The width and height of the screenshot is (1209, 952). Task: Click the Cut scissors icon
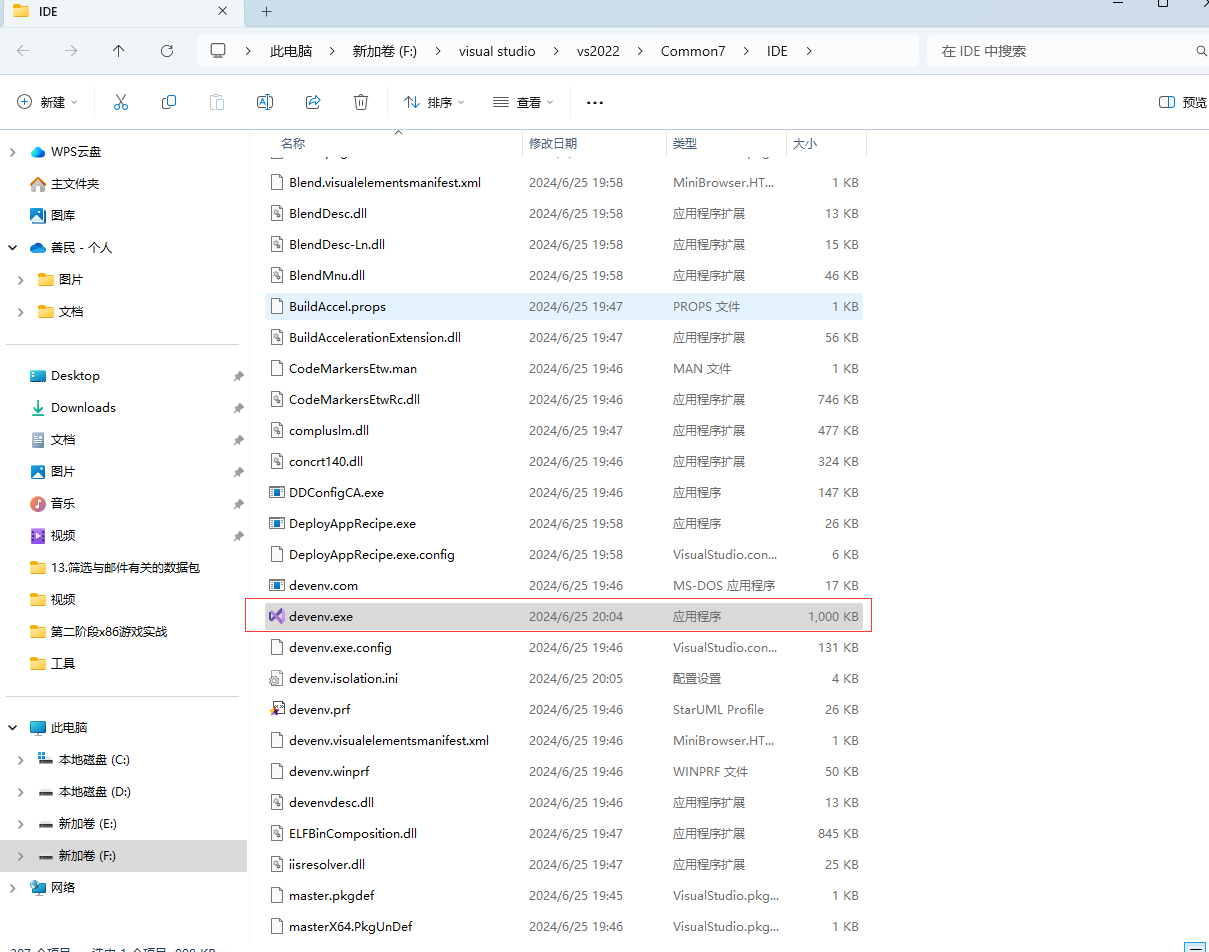coord(121,102)
